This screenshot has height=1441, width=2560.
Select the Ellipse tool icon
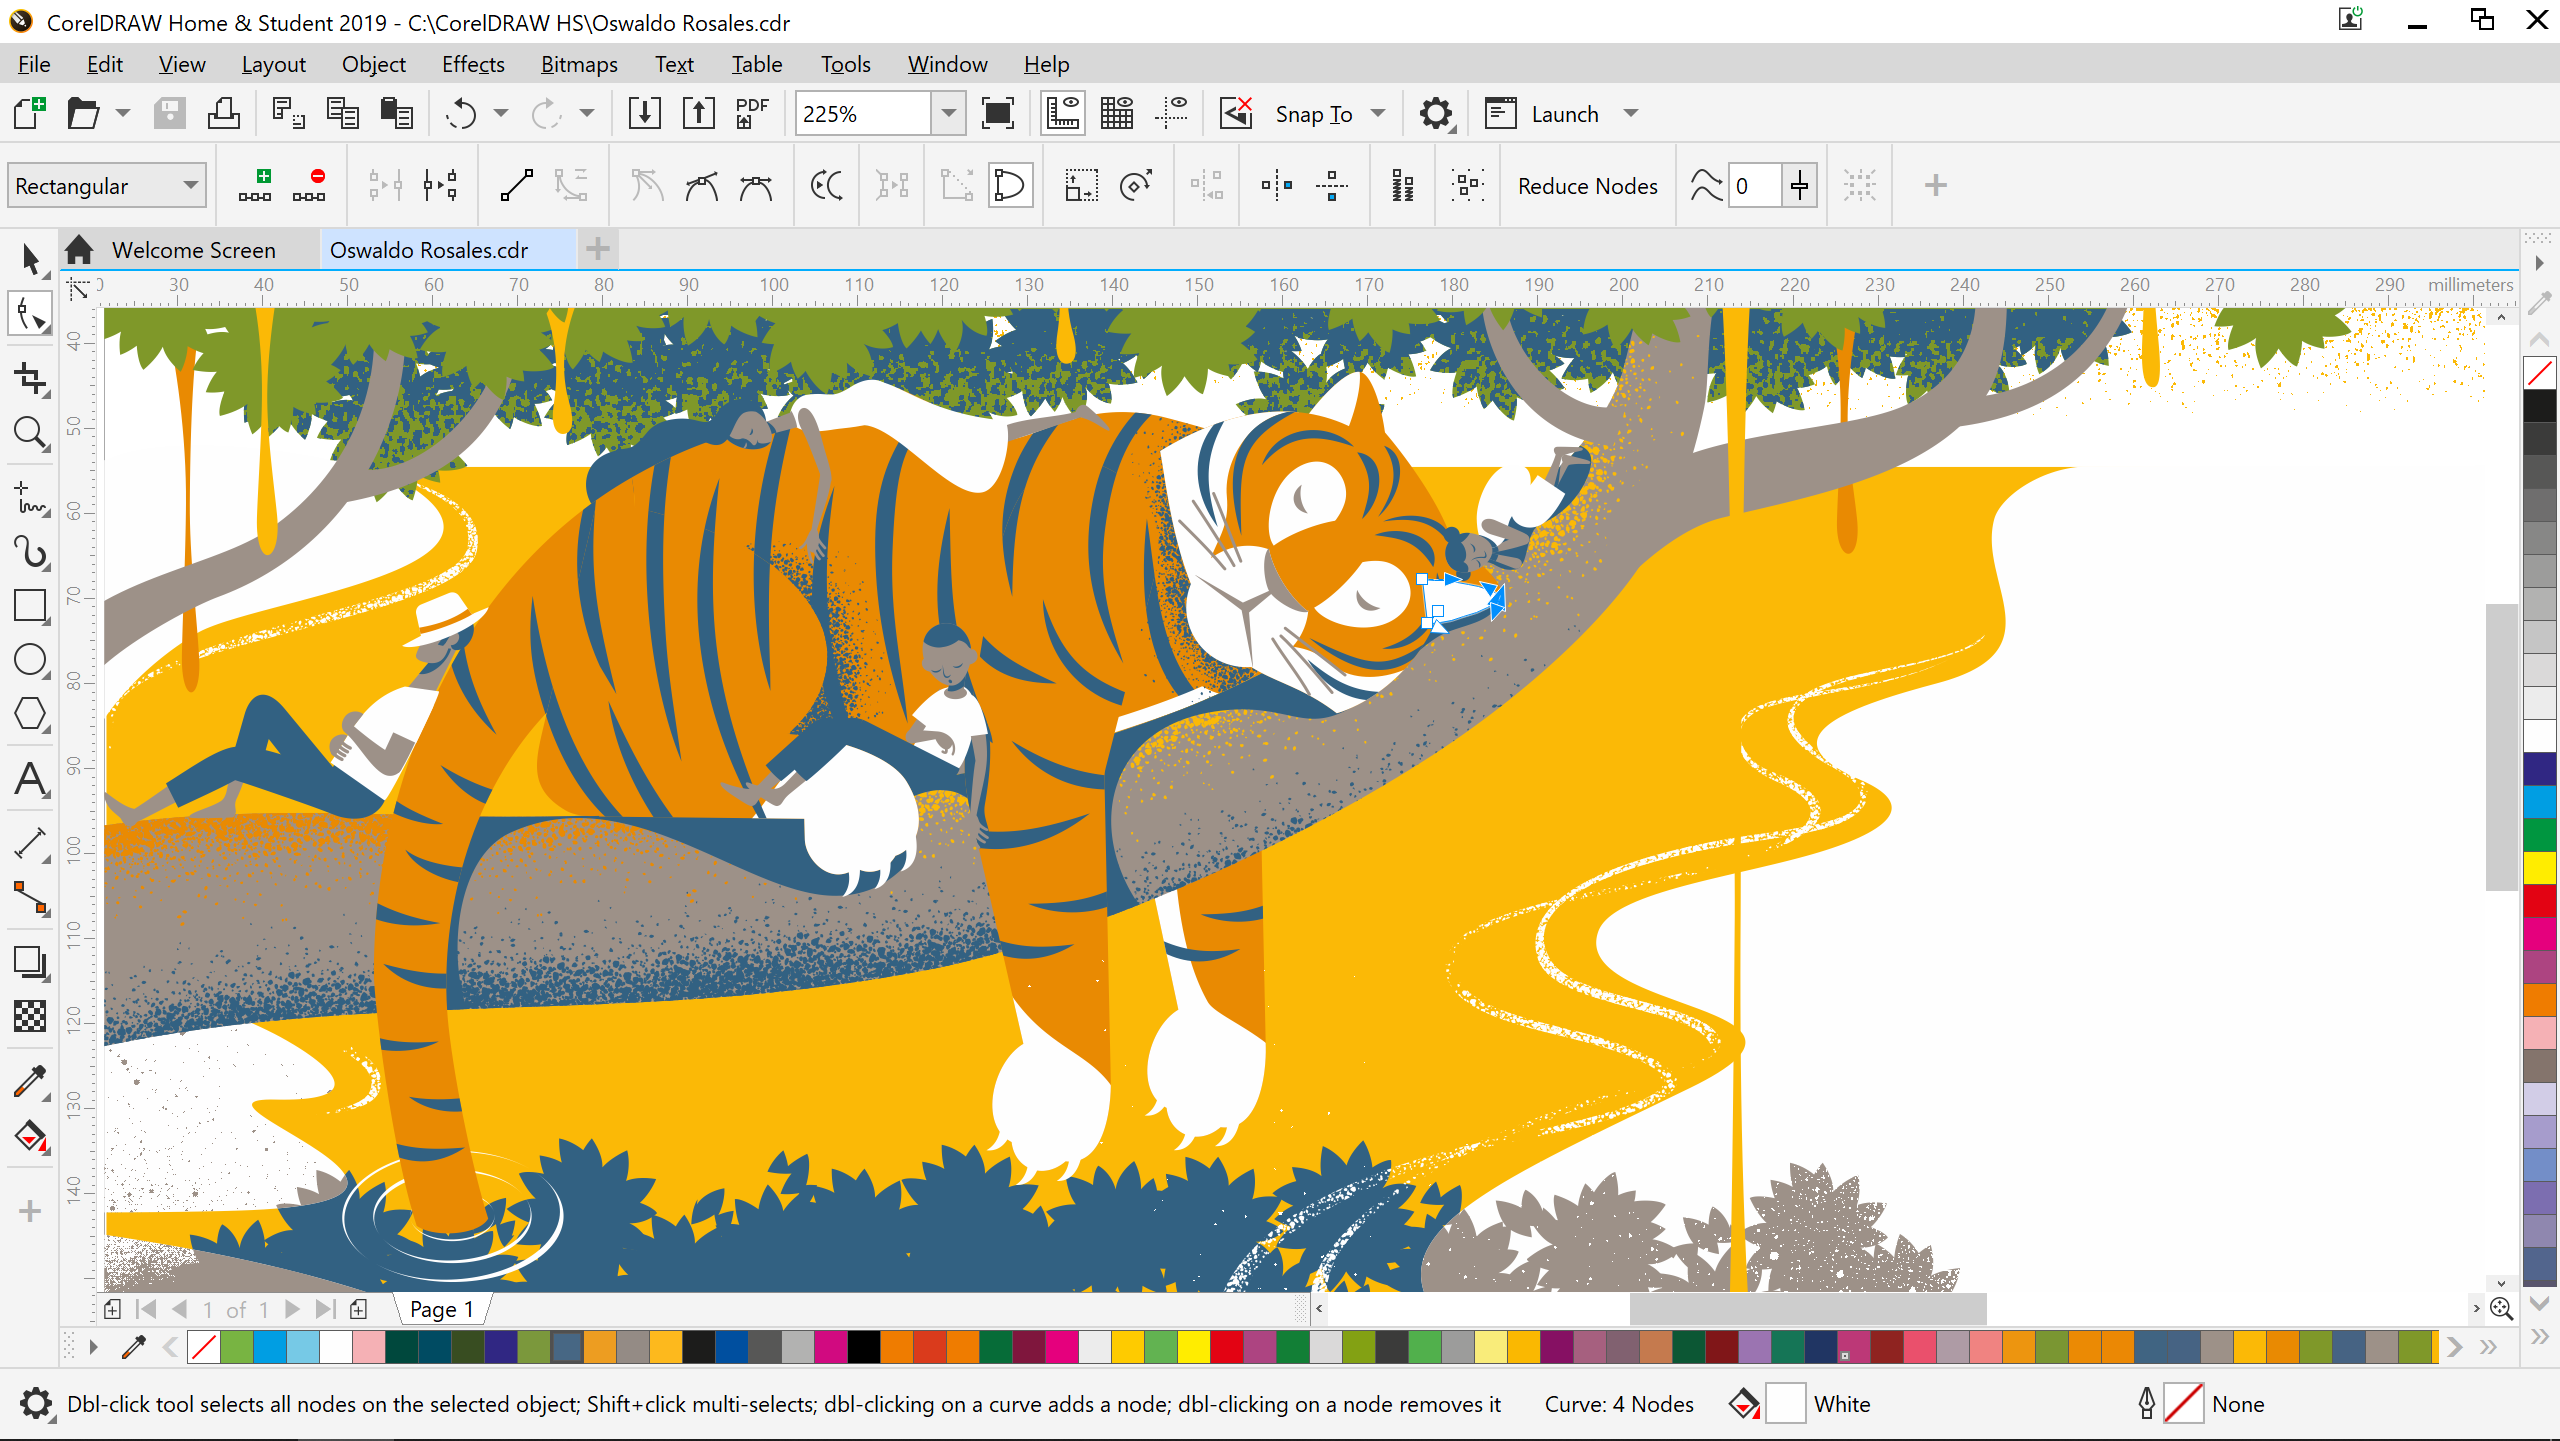click(x=30, y=664)
